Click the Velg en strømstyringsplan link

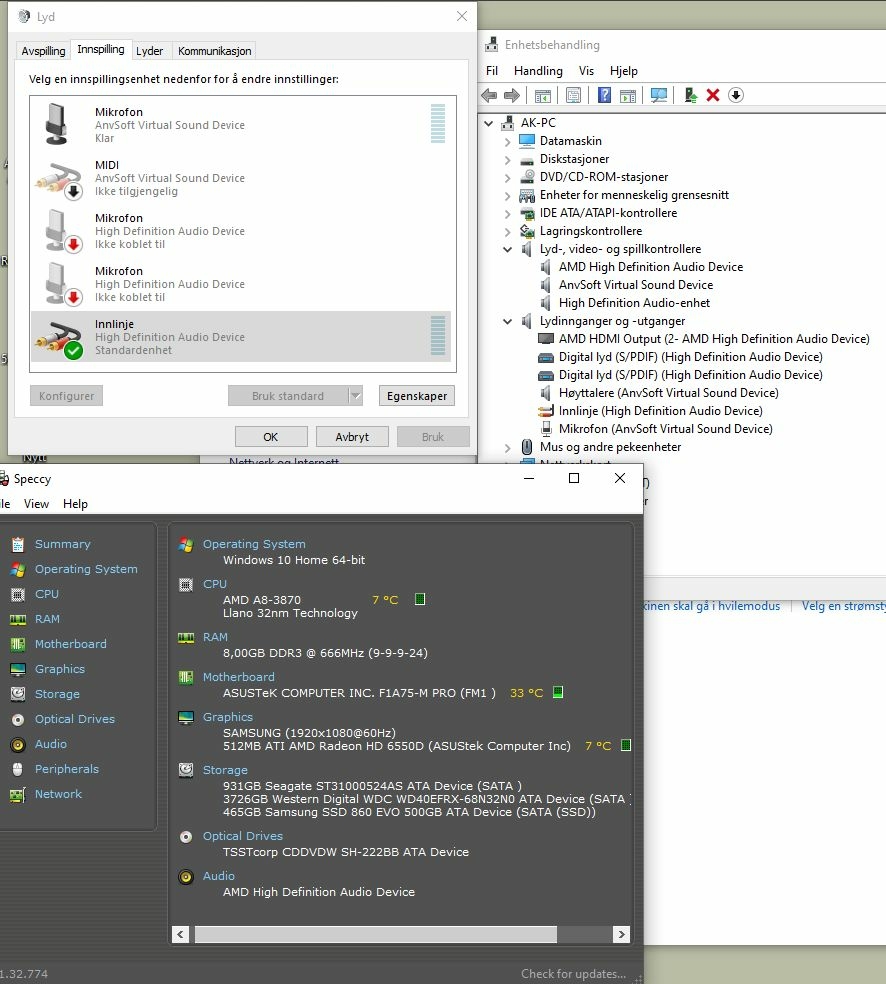843,606
